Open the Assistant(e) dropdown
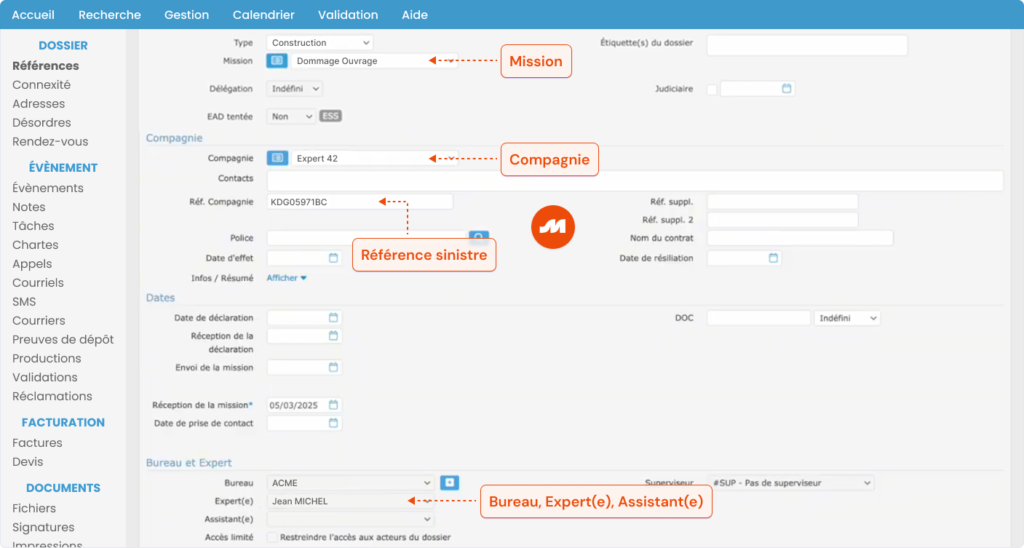The width and height of the screenshot is (1024, 548). pyautogui.click(x=350, y=519)
